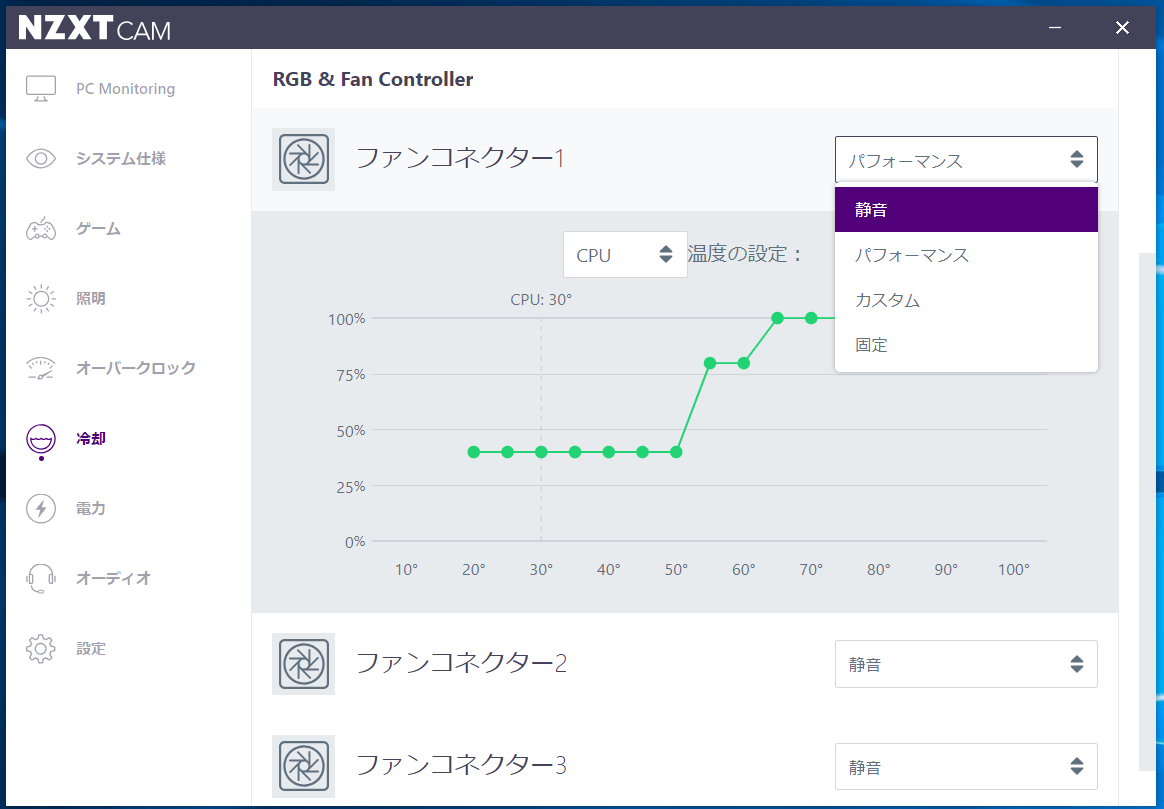Screen dimensions: 1164x809
Task: Choose 固定 from the dropdown list
Action: click(x=966, y=345)
